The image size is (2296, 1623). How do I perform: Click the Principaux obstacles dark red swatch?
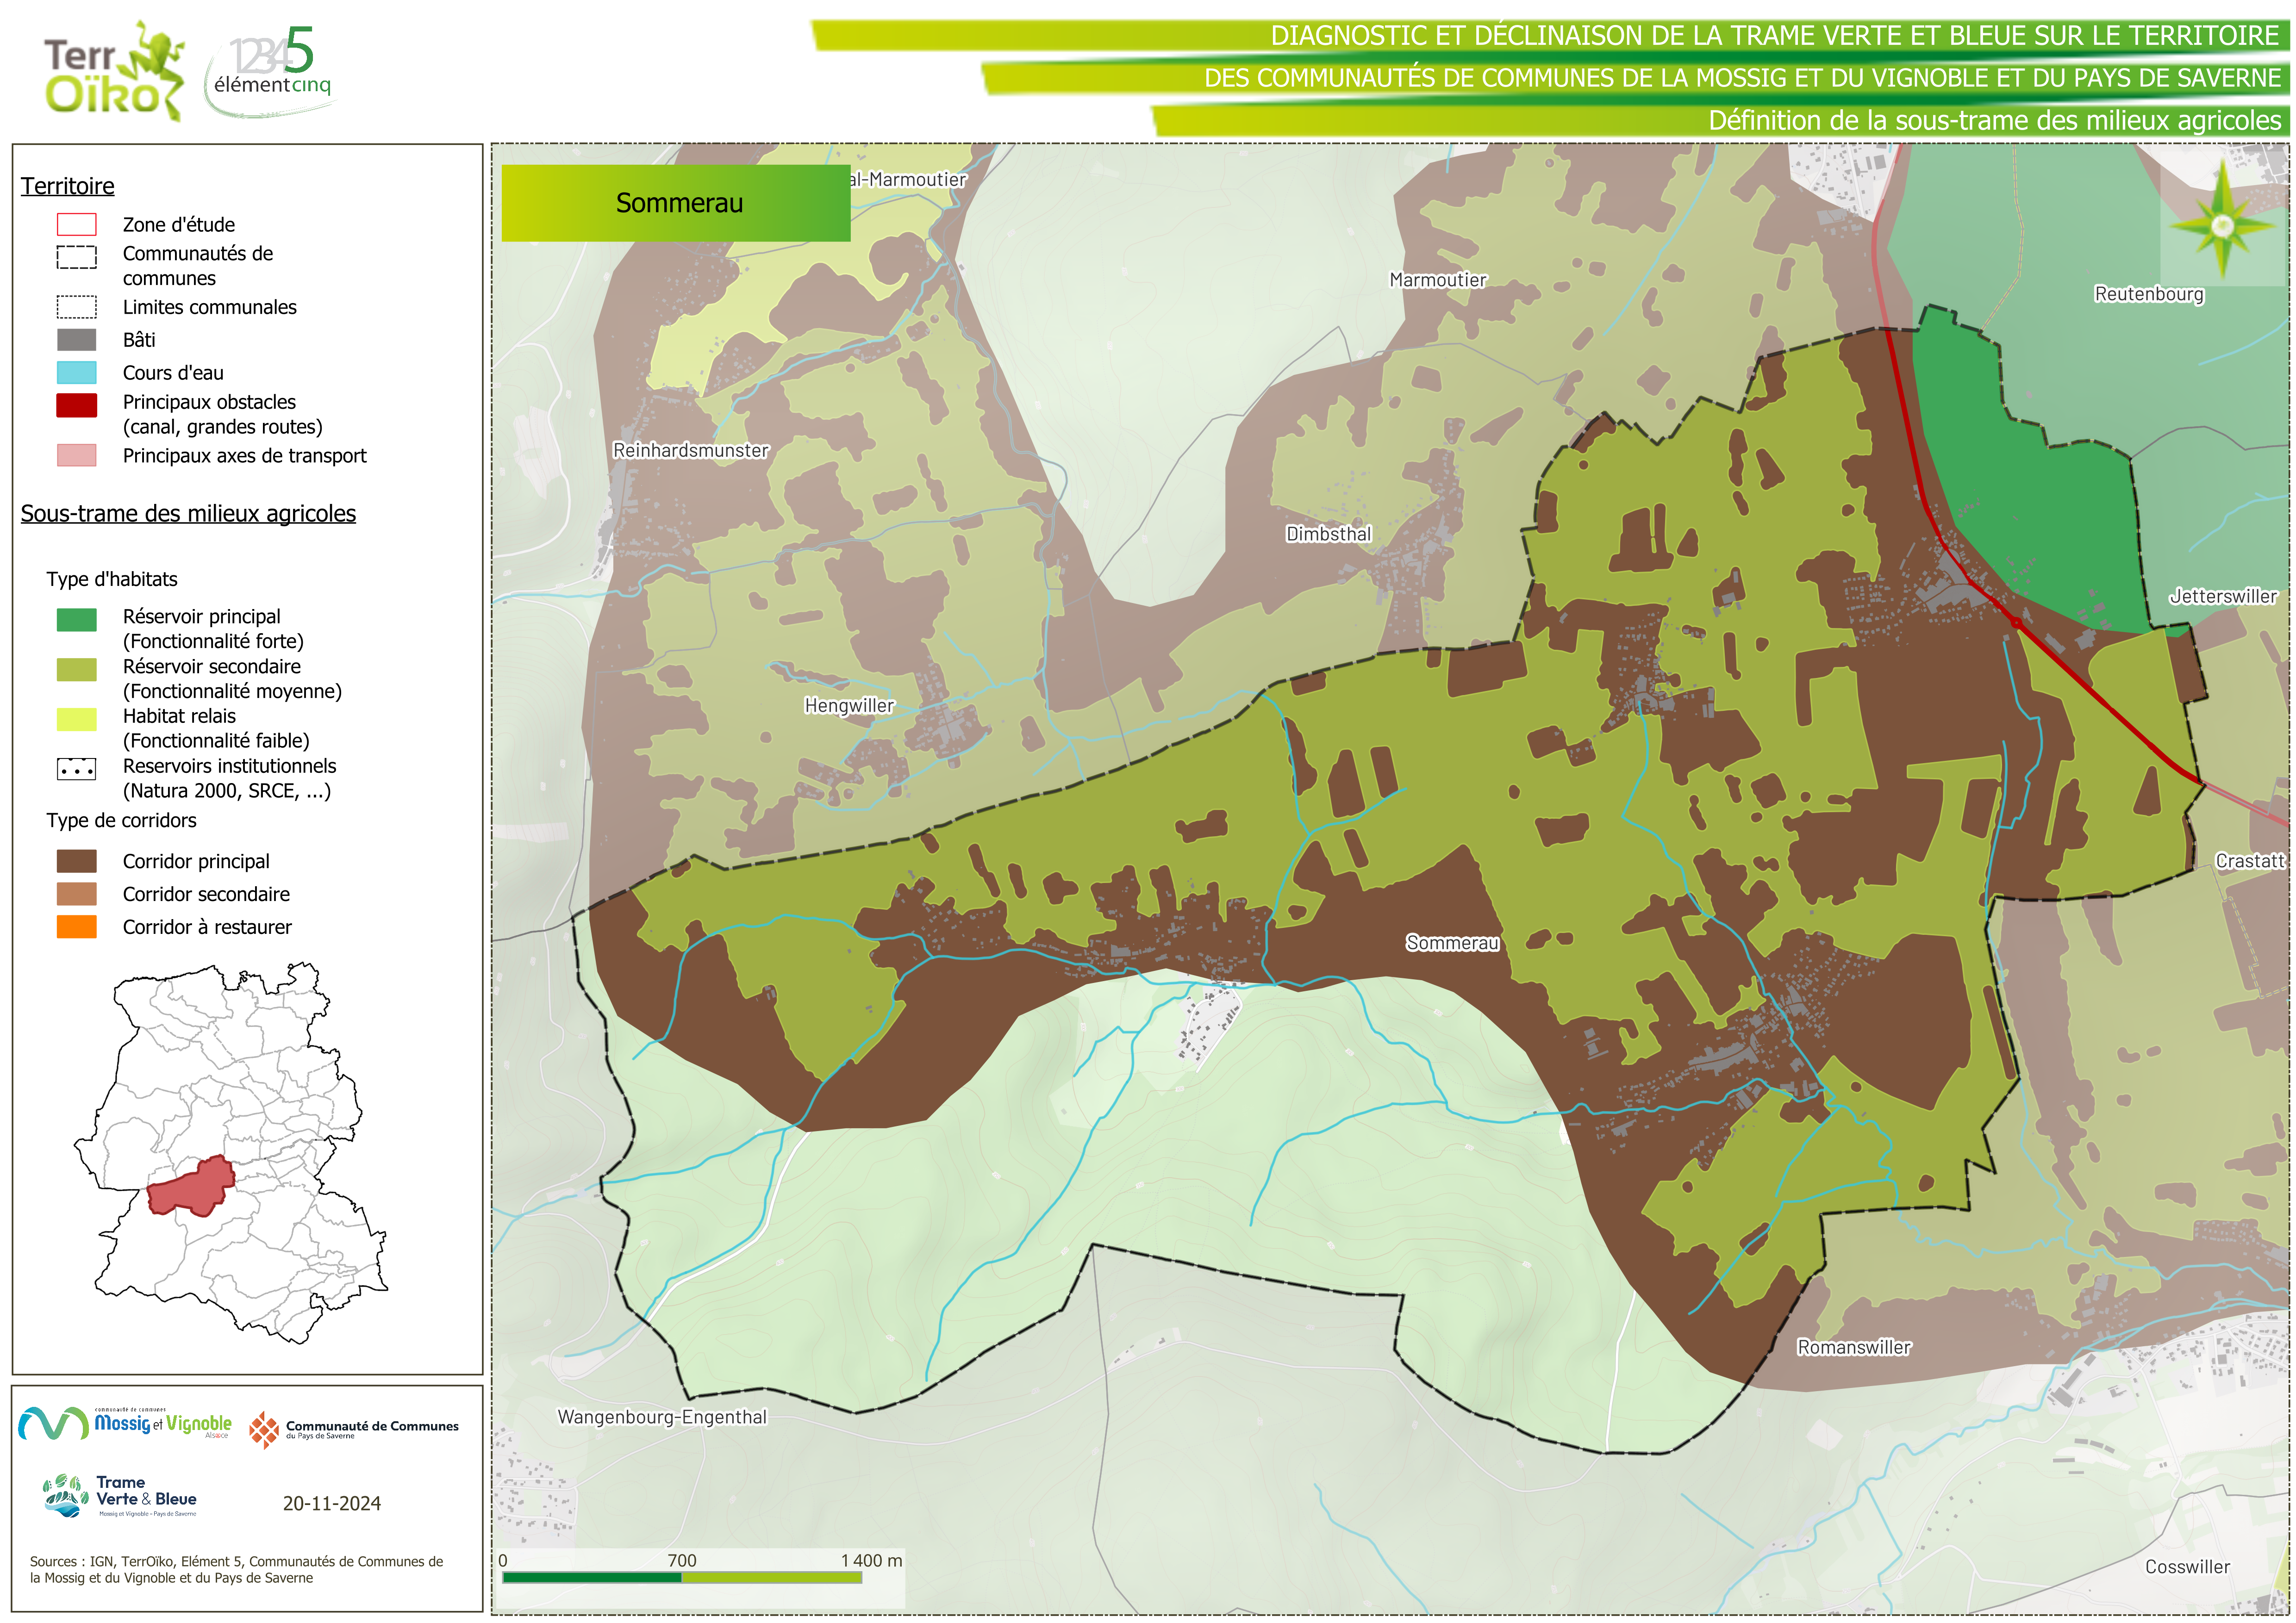[77, 405]
